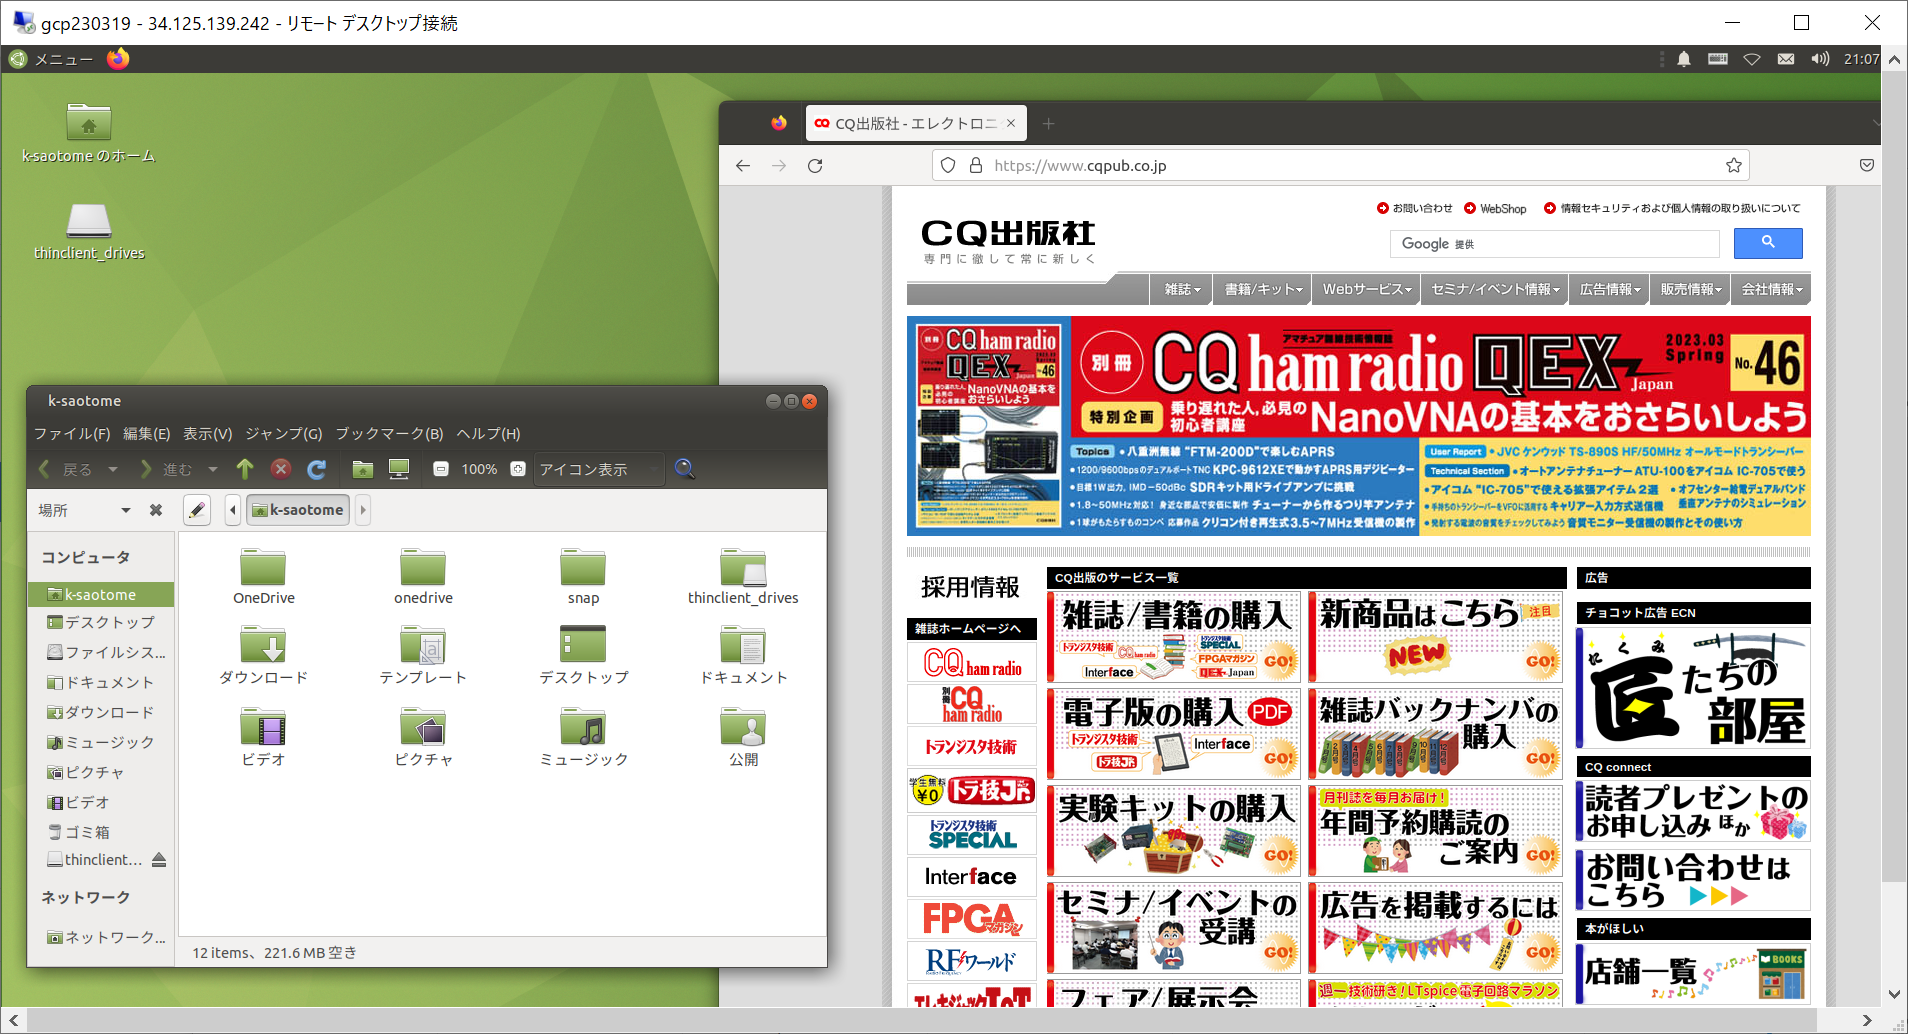Expand the 書籍/キット navigation dropdown
This screenshot has height=1034, width=1908.
(x=1264, y=289)
